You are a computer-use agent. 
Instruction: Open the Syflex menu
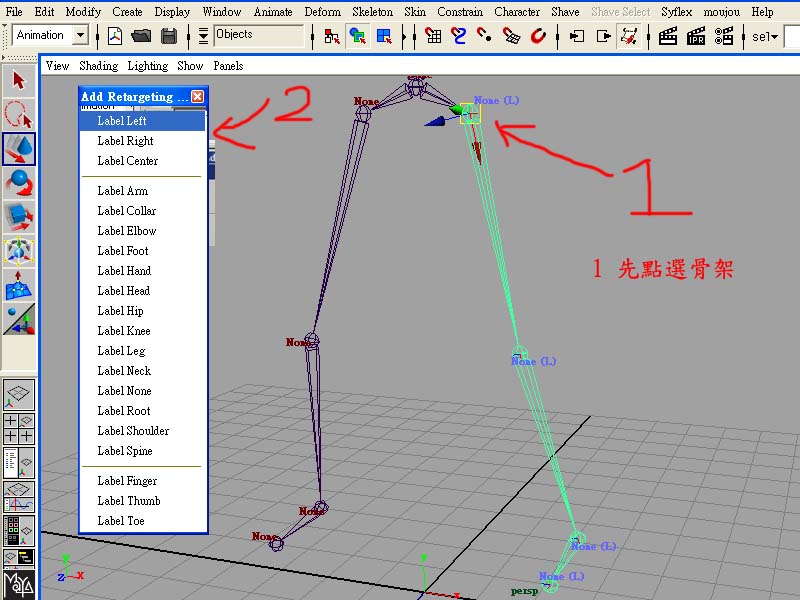677,11
